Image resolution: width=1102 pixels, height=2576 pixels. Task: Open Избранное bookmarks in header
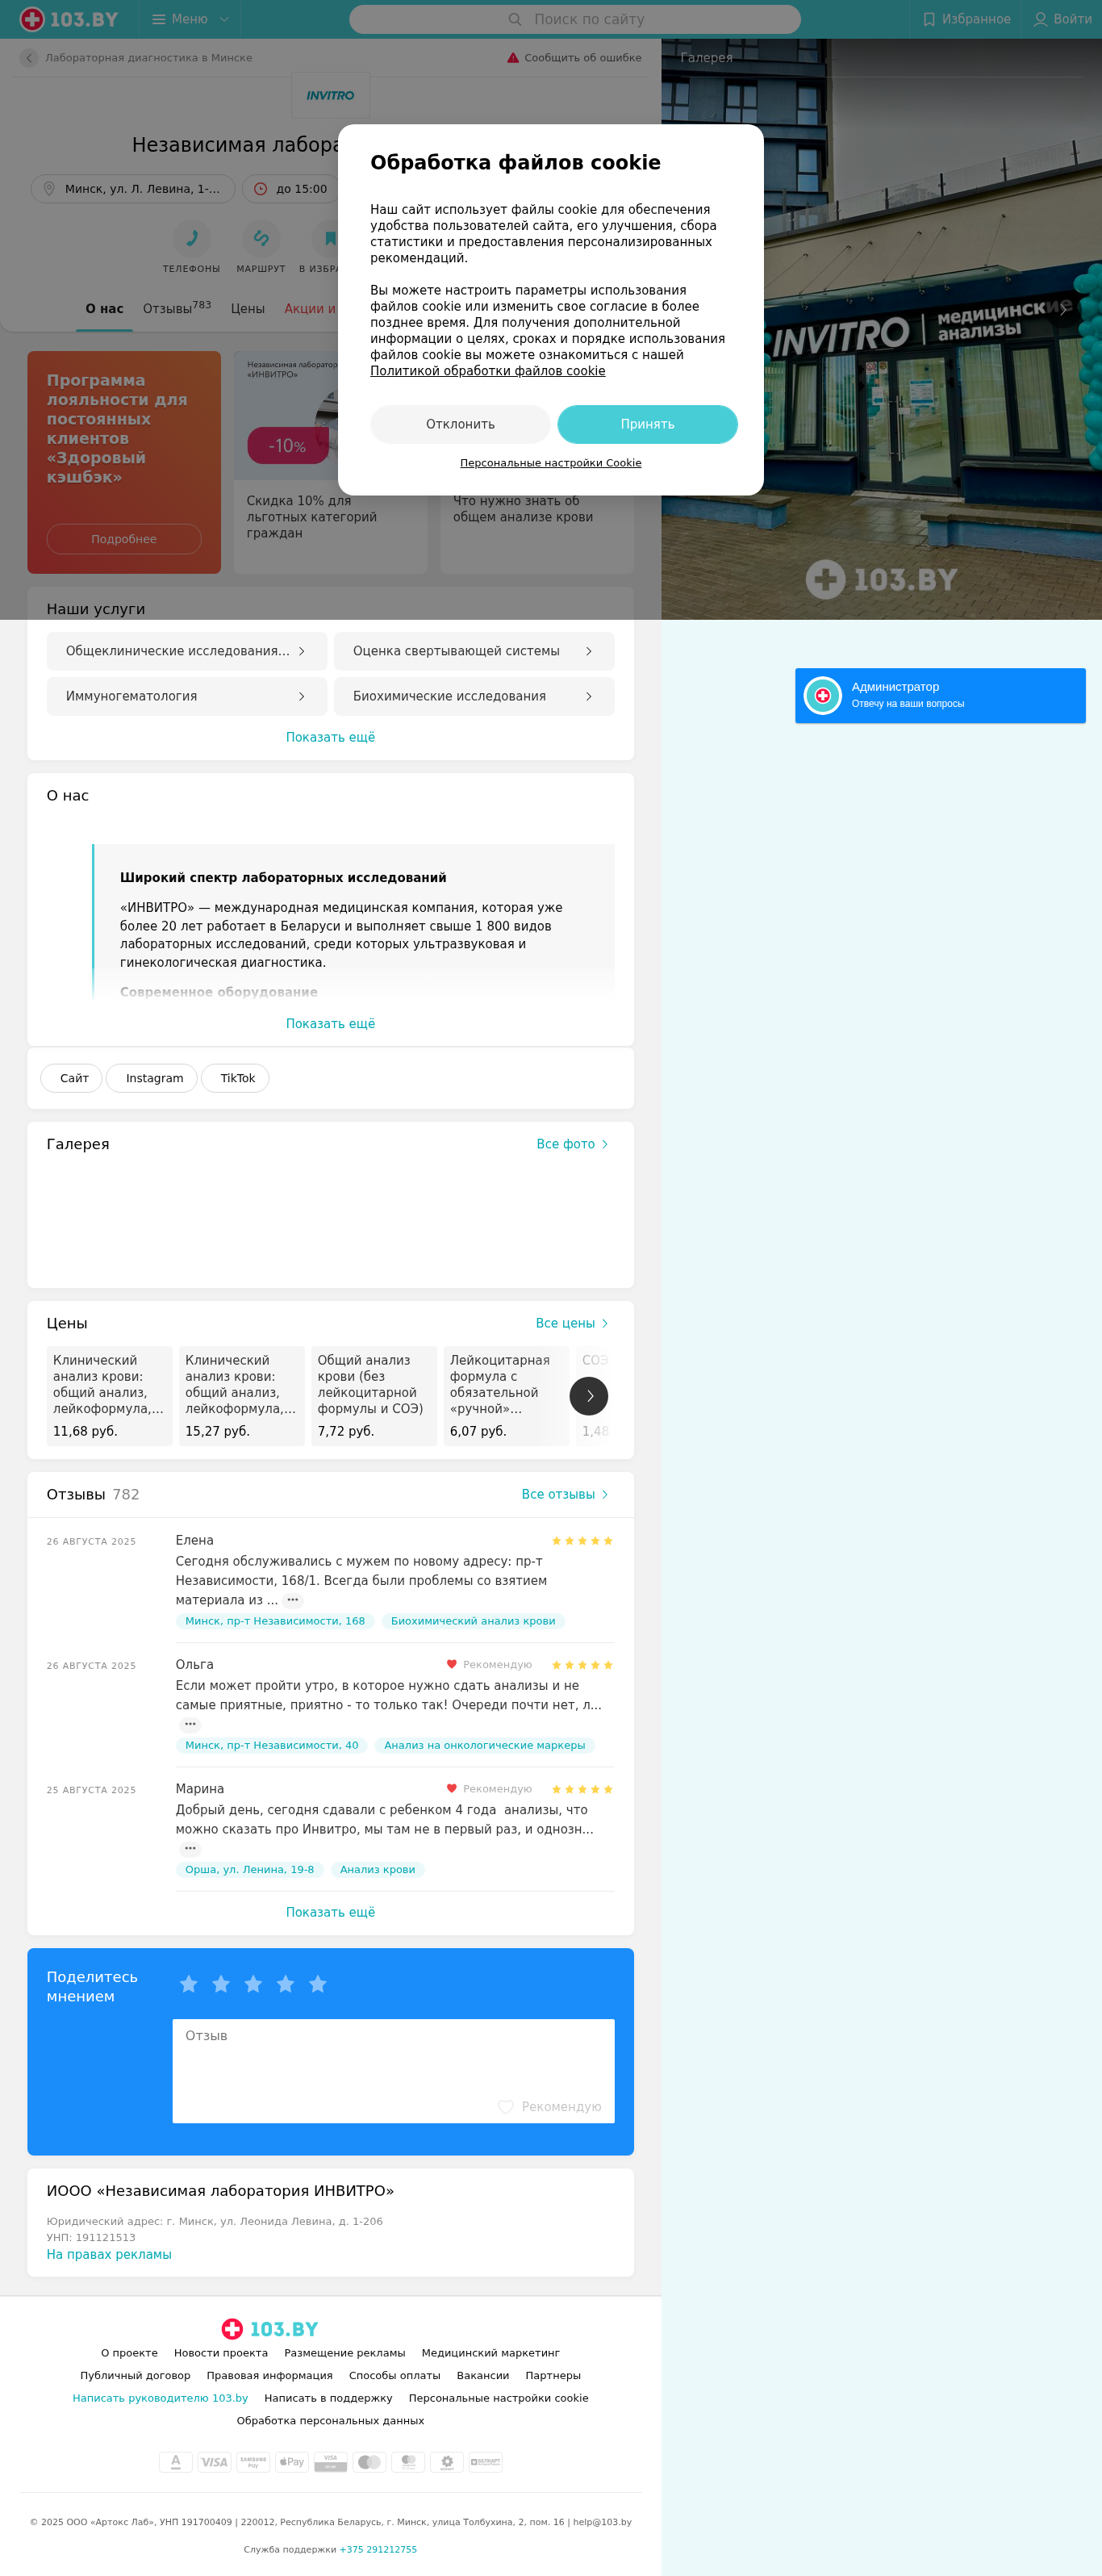click(966, 19)
